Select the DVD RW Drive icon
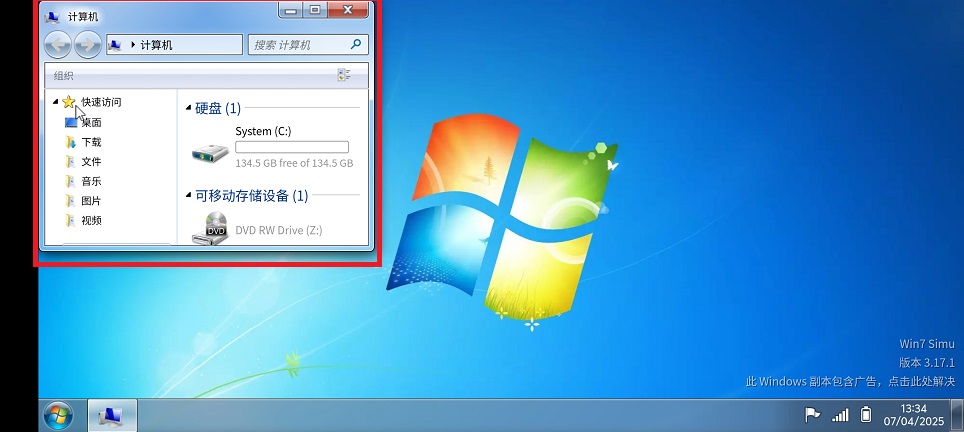 [x=210, y=228]
